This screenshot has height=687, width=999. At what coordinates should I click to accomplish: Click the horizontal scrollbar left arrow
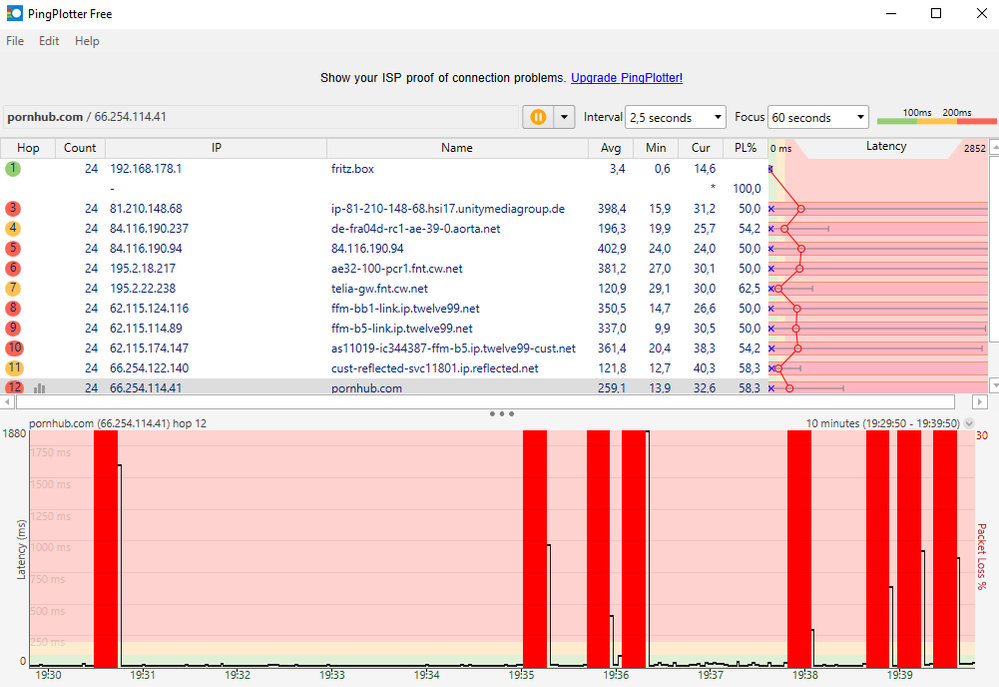pyautogui.click(x=8, y=402)
